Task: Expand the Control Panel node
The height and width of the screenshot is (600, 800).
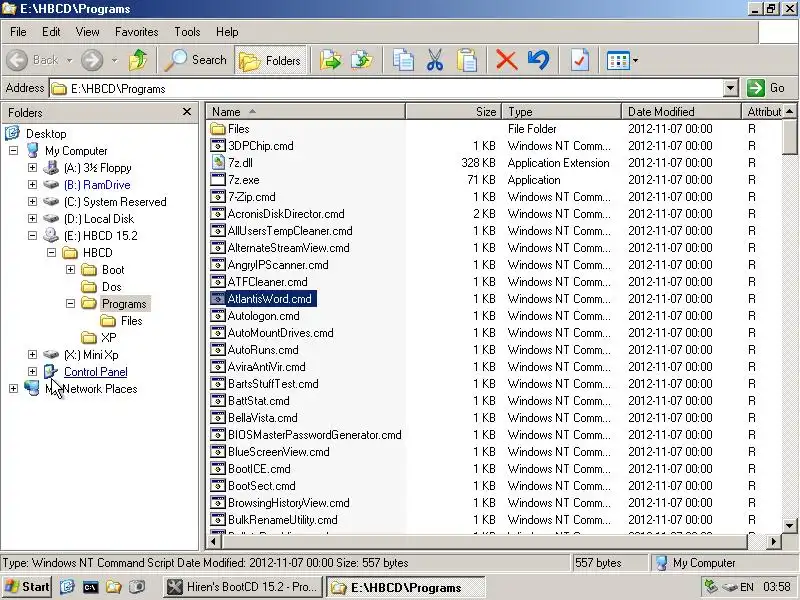Action: [32, 371]
